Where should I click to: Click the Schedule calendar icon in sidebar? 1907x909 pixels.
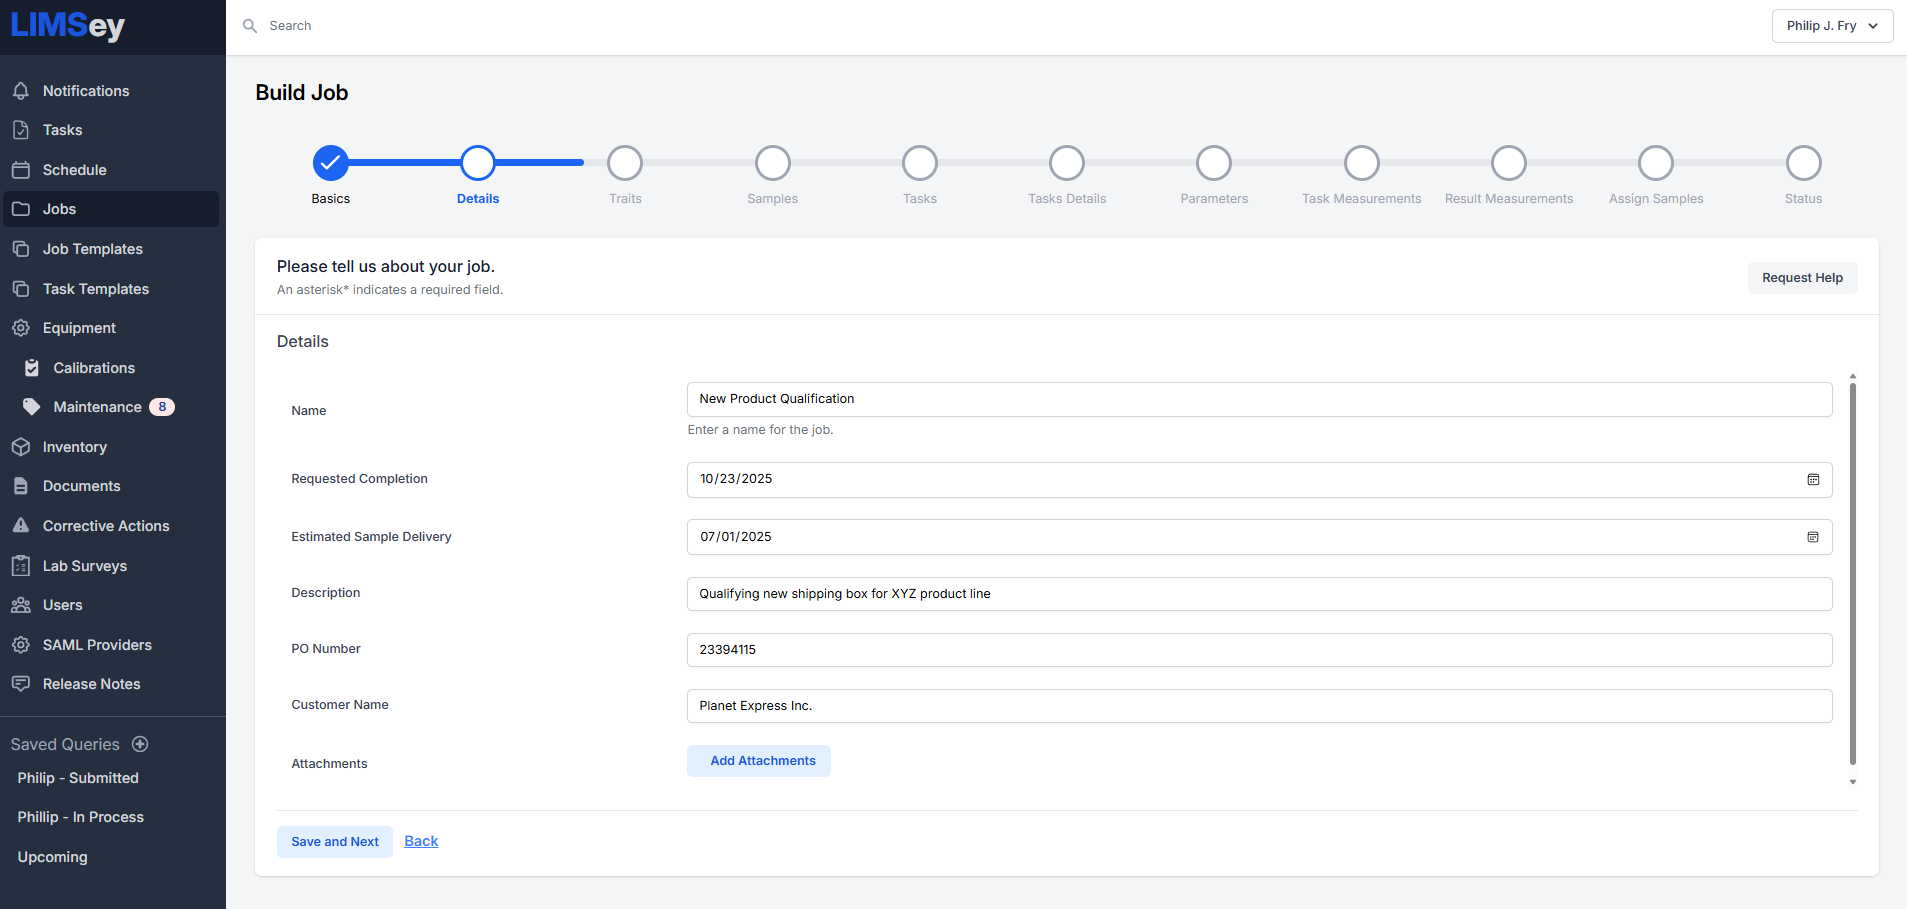(21, 170)
